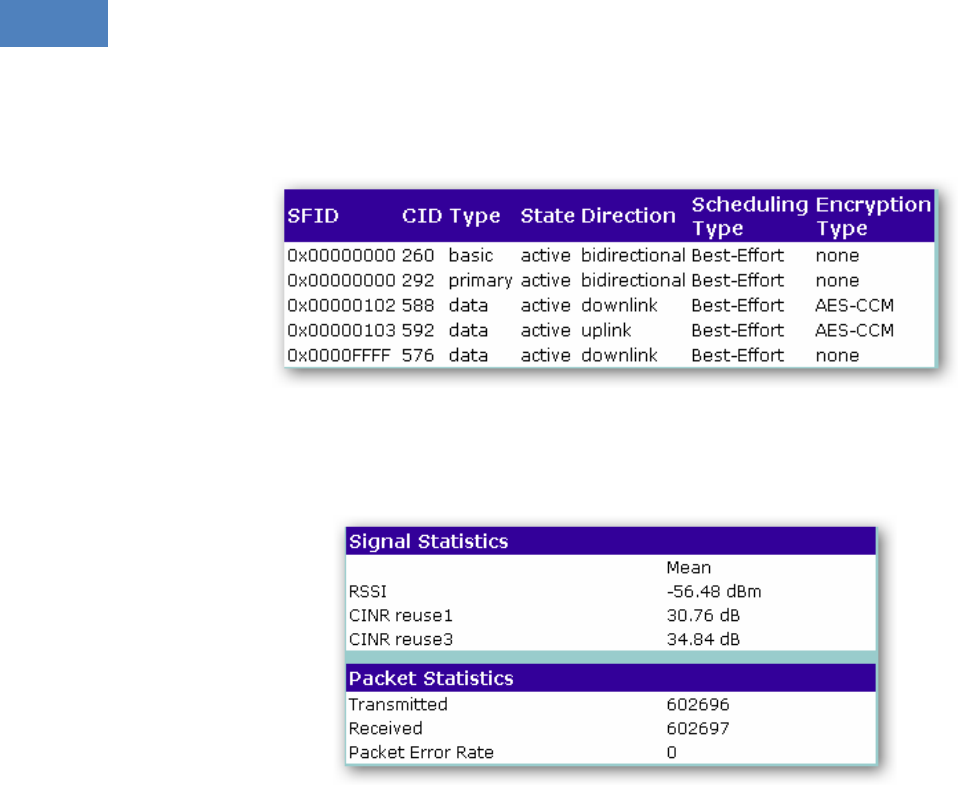Click the CINR reuse3 label

(401, 639)
